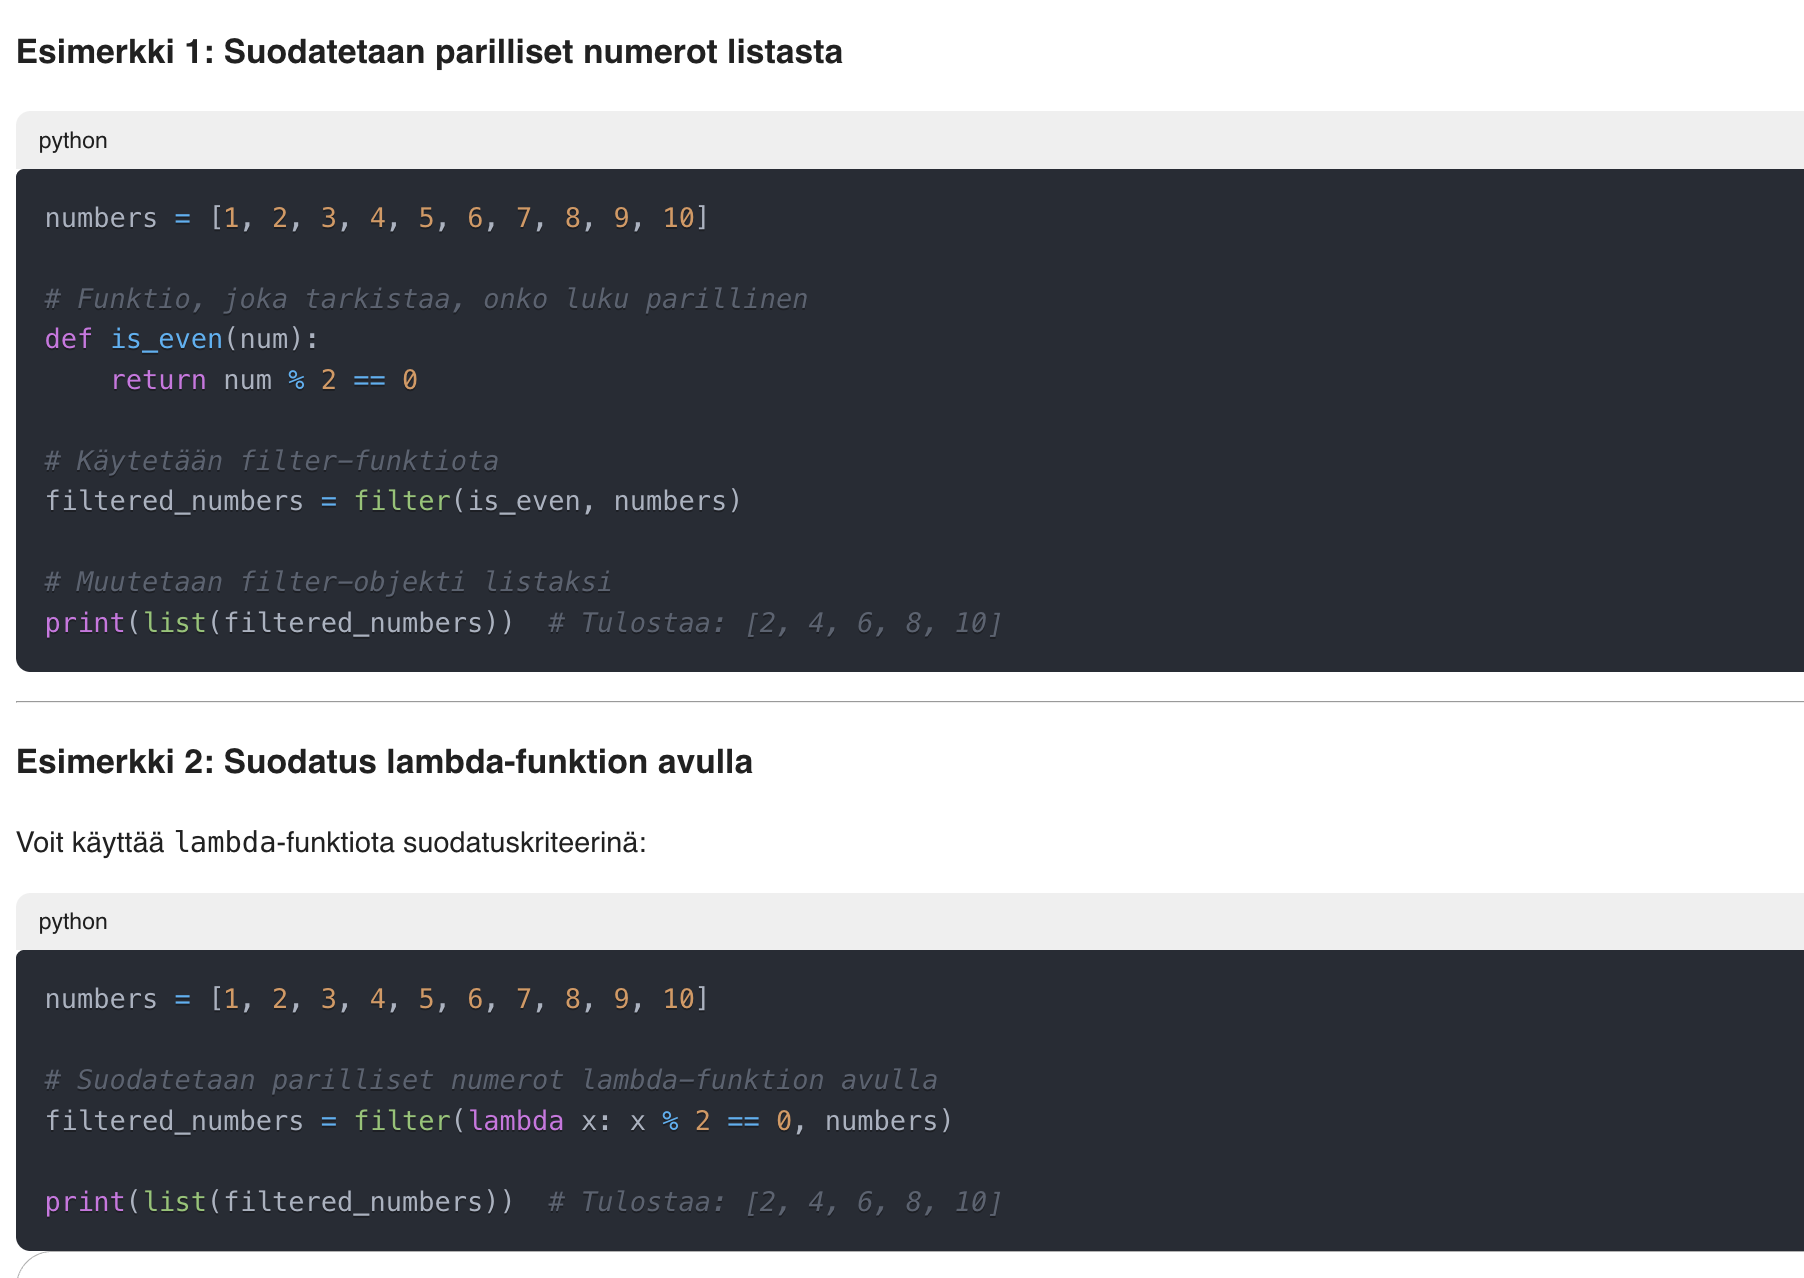Image resolution: width=1804 pixels, height=1278 pixels.
Task: Click the is_even function name in the def line
Action: 166,339
